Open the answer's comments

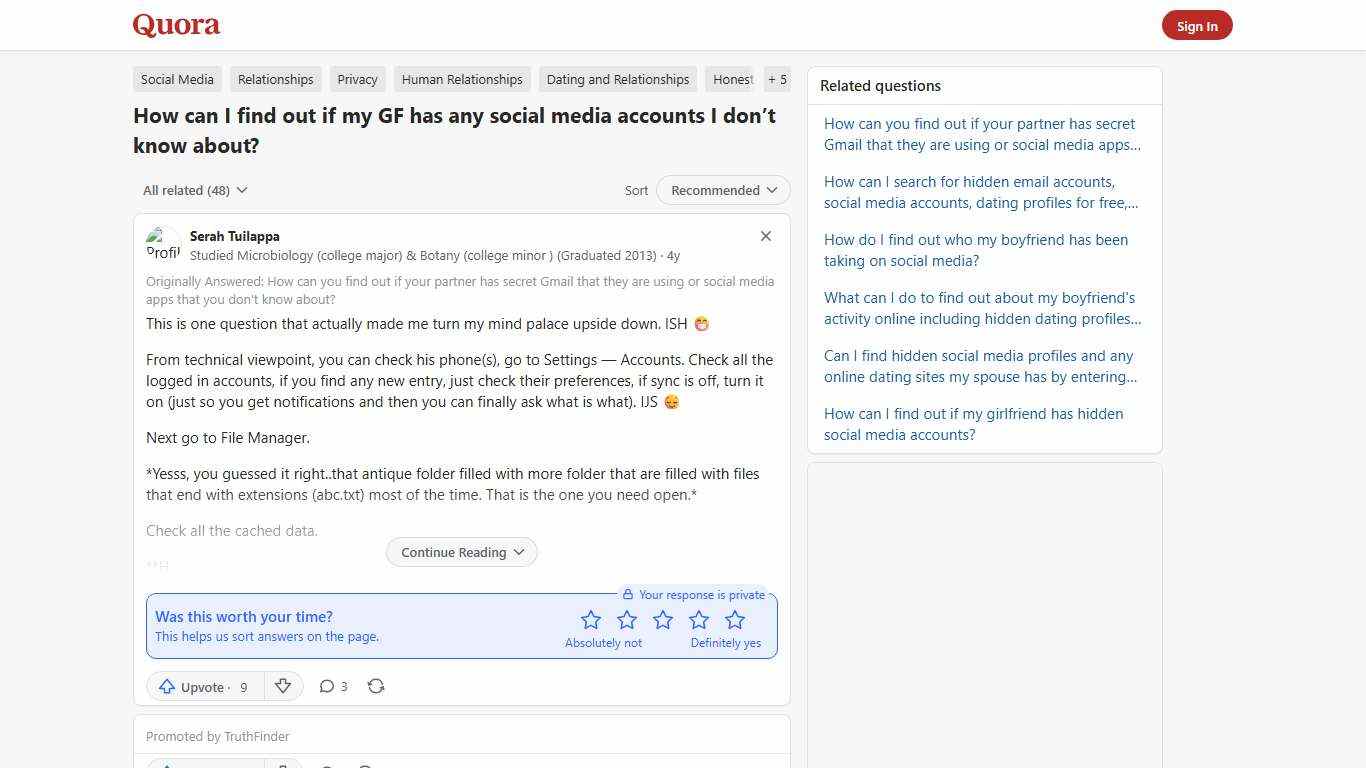333,686
